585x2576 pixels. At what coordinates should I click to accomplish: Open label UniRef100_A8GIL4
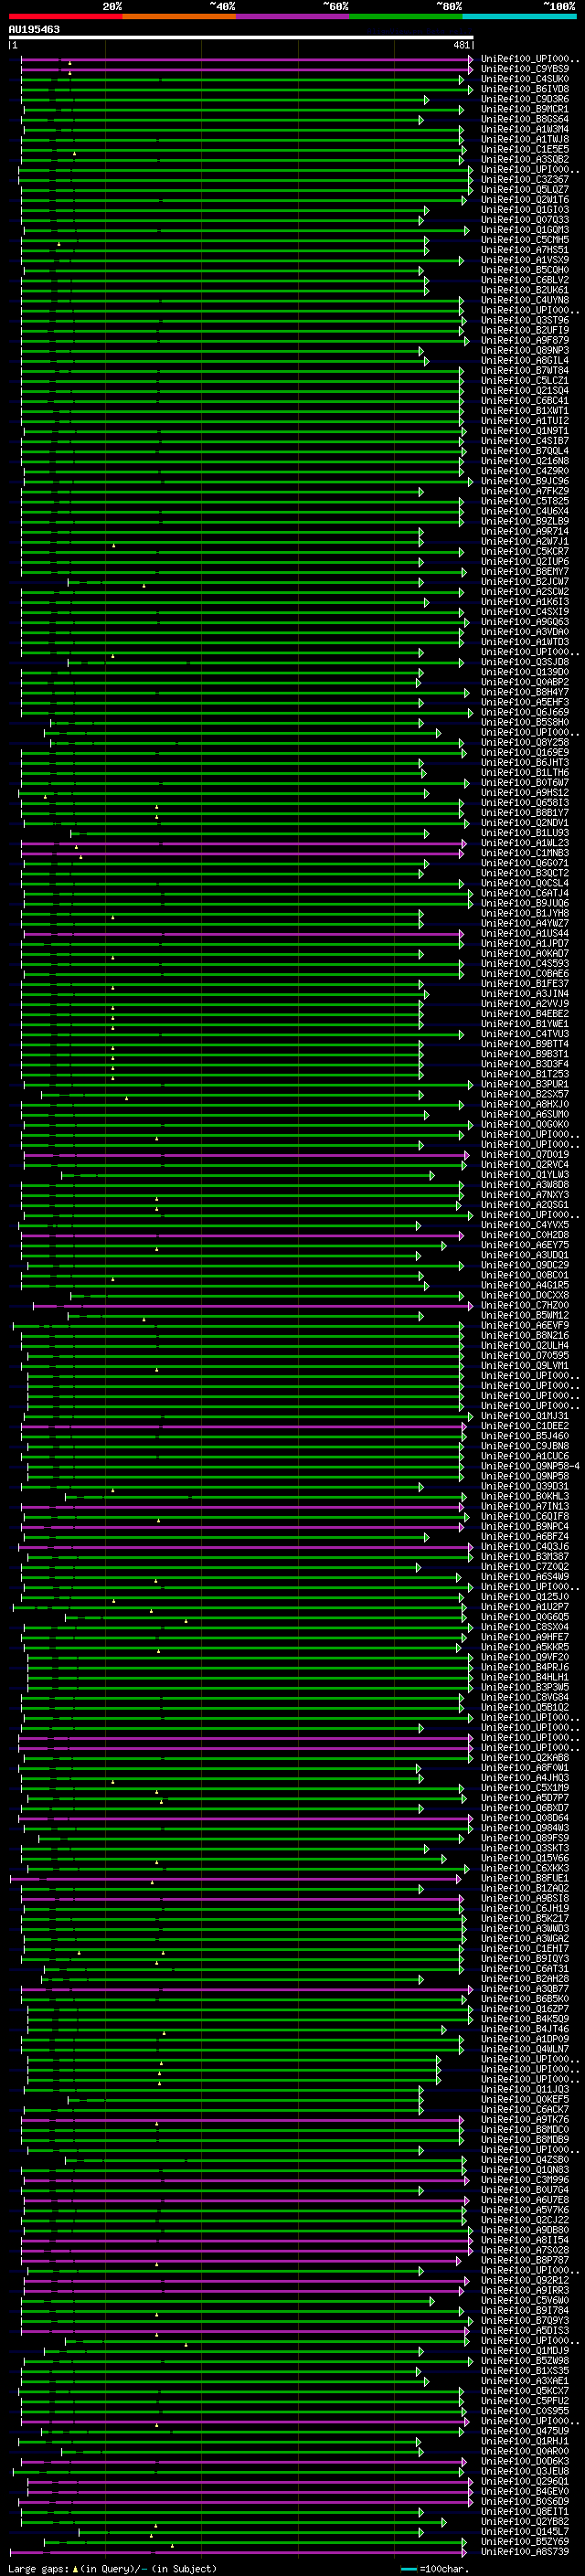[525, 361]
